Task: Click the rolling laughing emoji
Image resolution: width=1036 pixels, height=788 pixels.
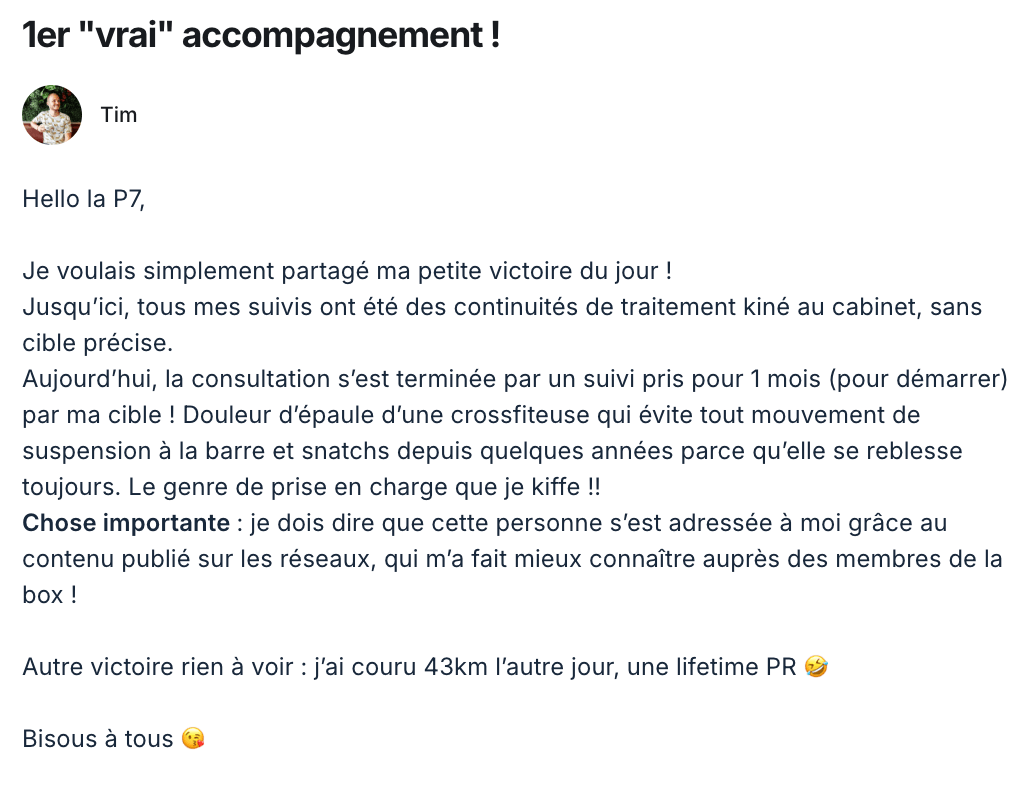Action: (x=817, y=666)
